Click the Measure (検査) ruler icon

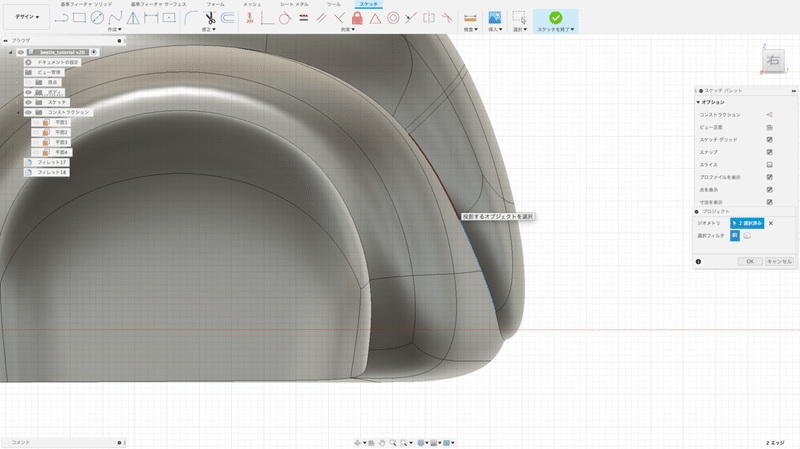coord(470,17)
